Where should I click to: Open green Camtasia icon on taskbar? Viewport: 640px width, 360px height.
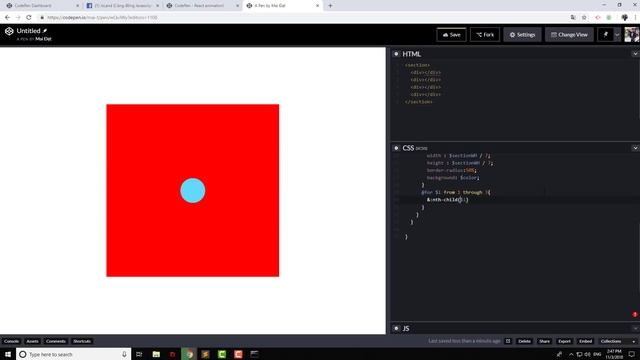222,354
